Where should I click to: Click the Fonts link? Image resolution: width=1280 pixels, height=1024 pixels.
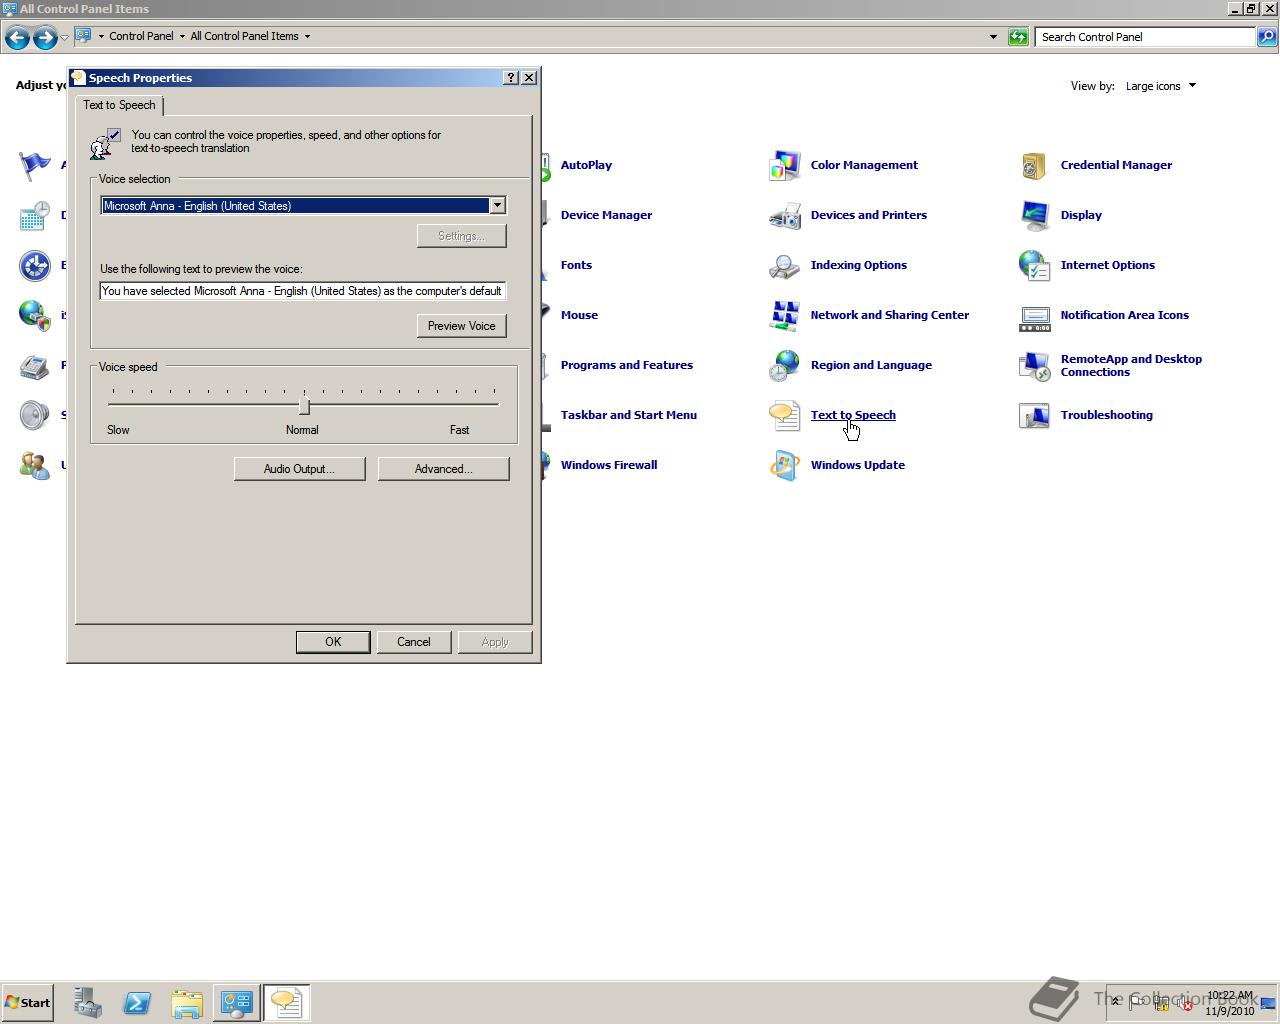pos(576,265)
